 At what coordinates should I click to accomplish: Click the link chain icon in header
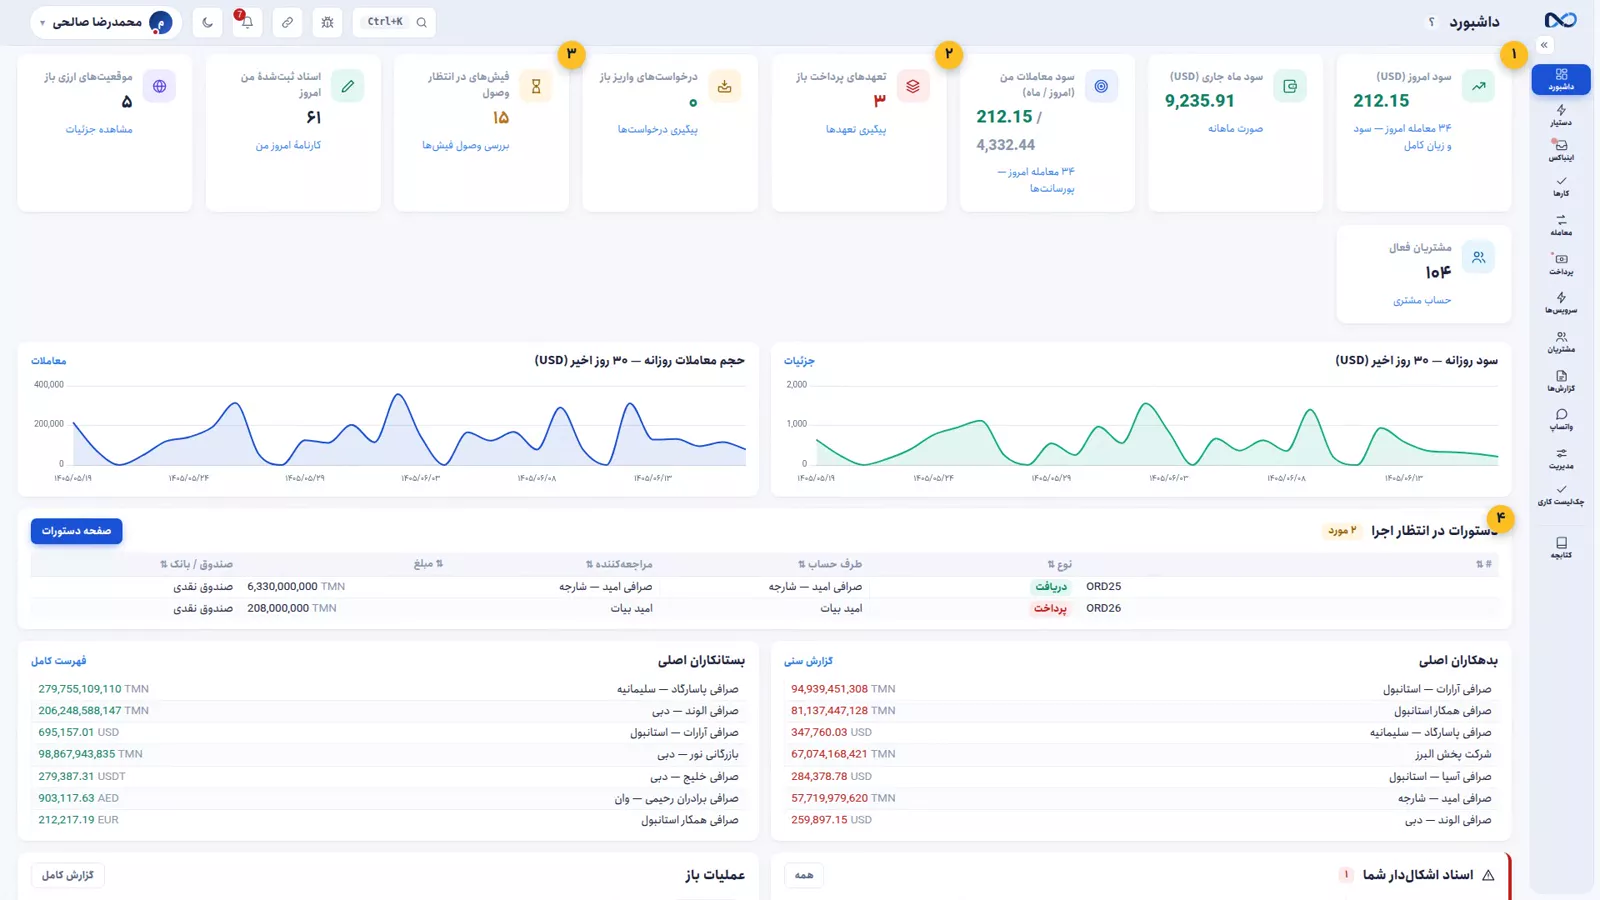pos(287,22)
